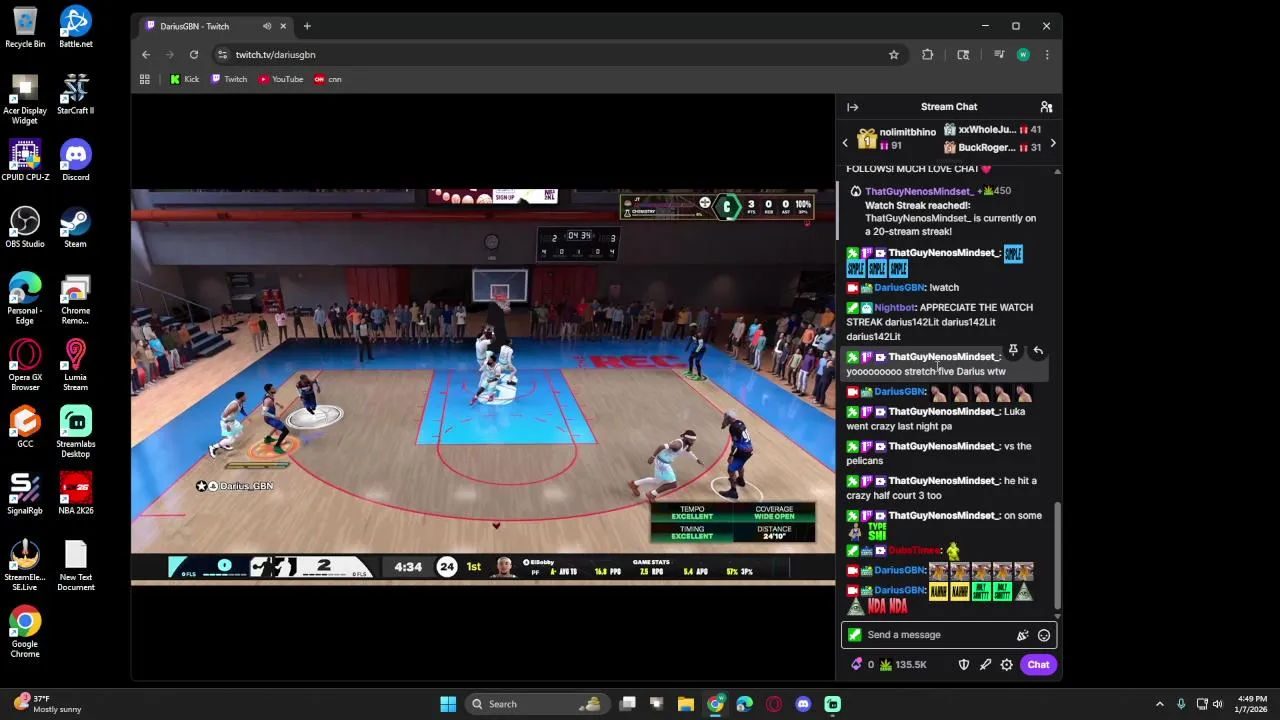Screen dimensions: 1280x720
Task: Open NBA 2K26 desktop shortcut
Action: pos(76,495)
